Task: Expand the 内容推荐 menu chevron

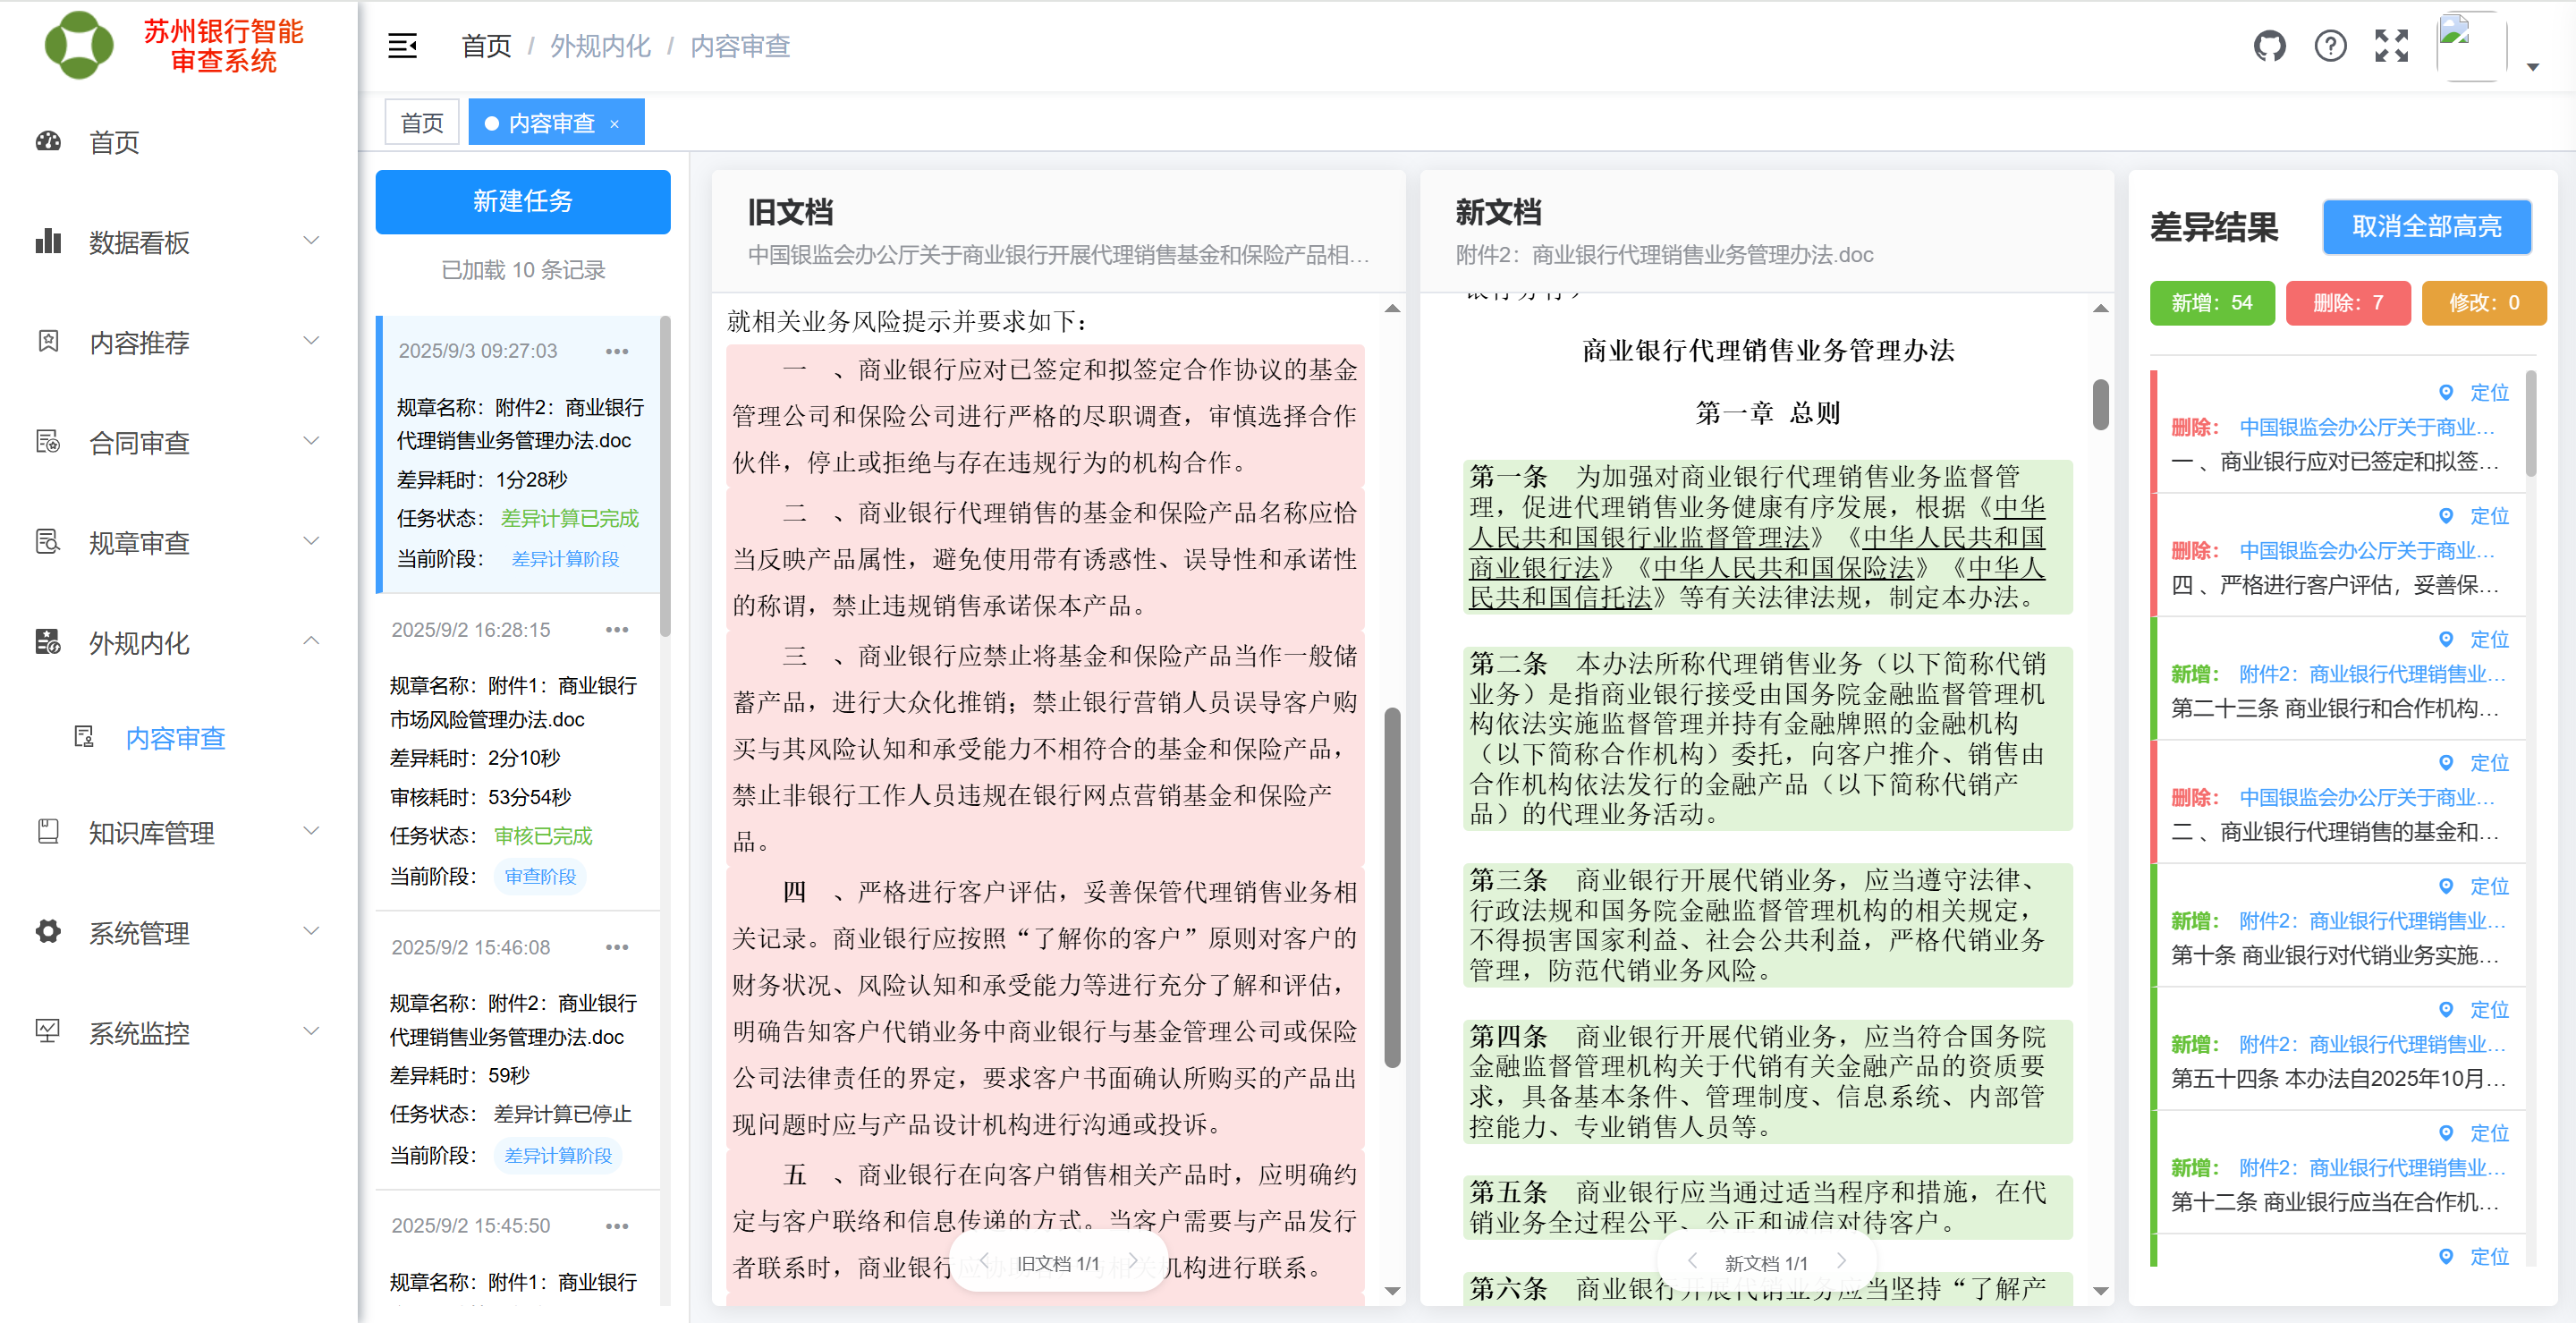Action: pos(311,341)
